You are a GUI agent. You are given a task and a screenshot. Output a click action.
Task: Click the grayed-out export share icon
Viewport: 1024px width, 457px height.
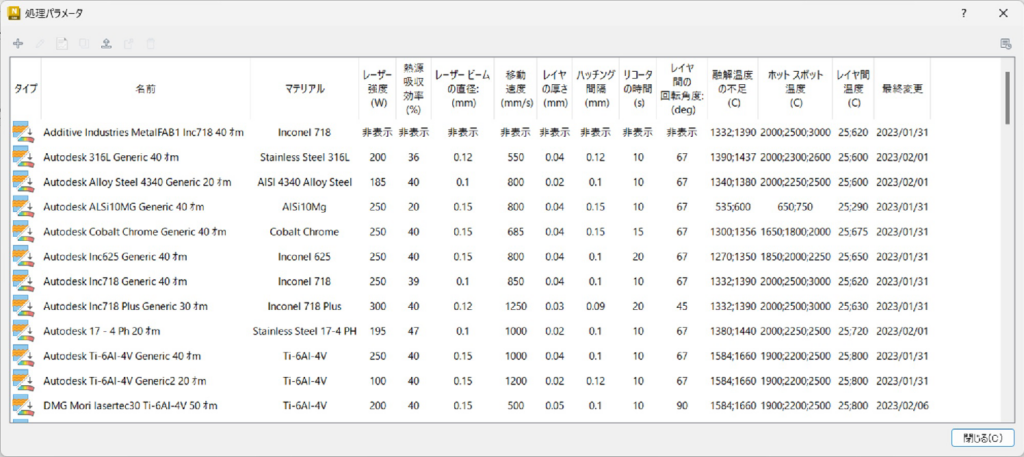(x=129, y=44)
